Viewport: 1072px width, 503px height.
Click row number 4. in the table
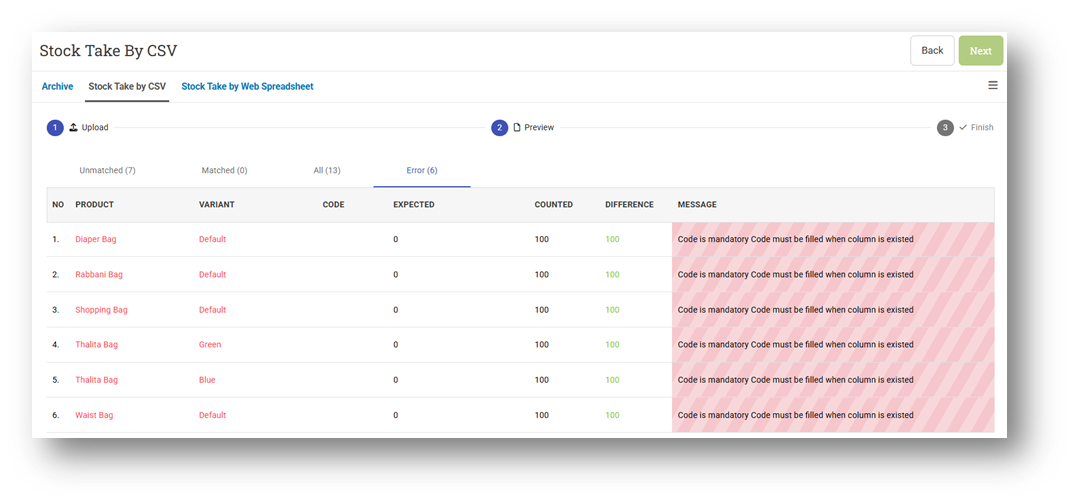pos(56,344)
